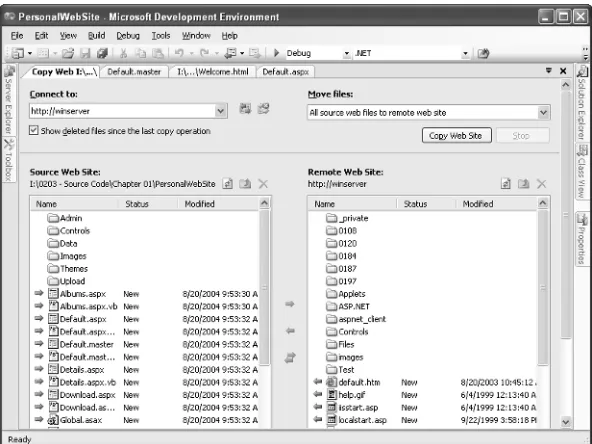This screenshot has height=444, width=592.
Task: Toggle Show deleted files since last copy checkbox
Action: point(34,130)
